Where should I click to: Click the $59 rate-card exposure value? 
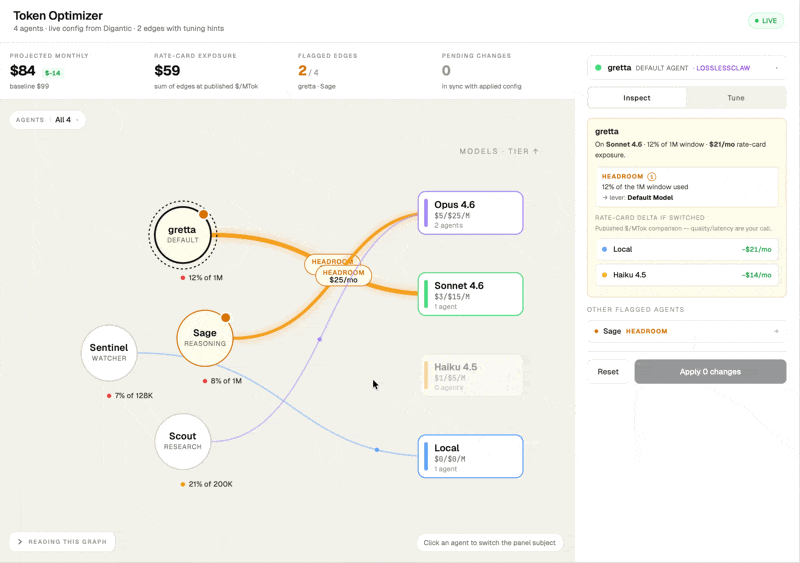coord(167,70)
